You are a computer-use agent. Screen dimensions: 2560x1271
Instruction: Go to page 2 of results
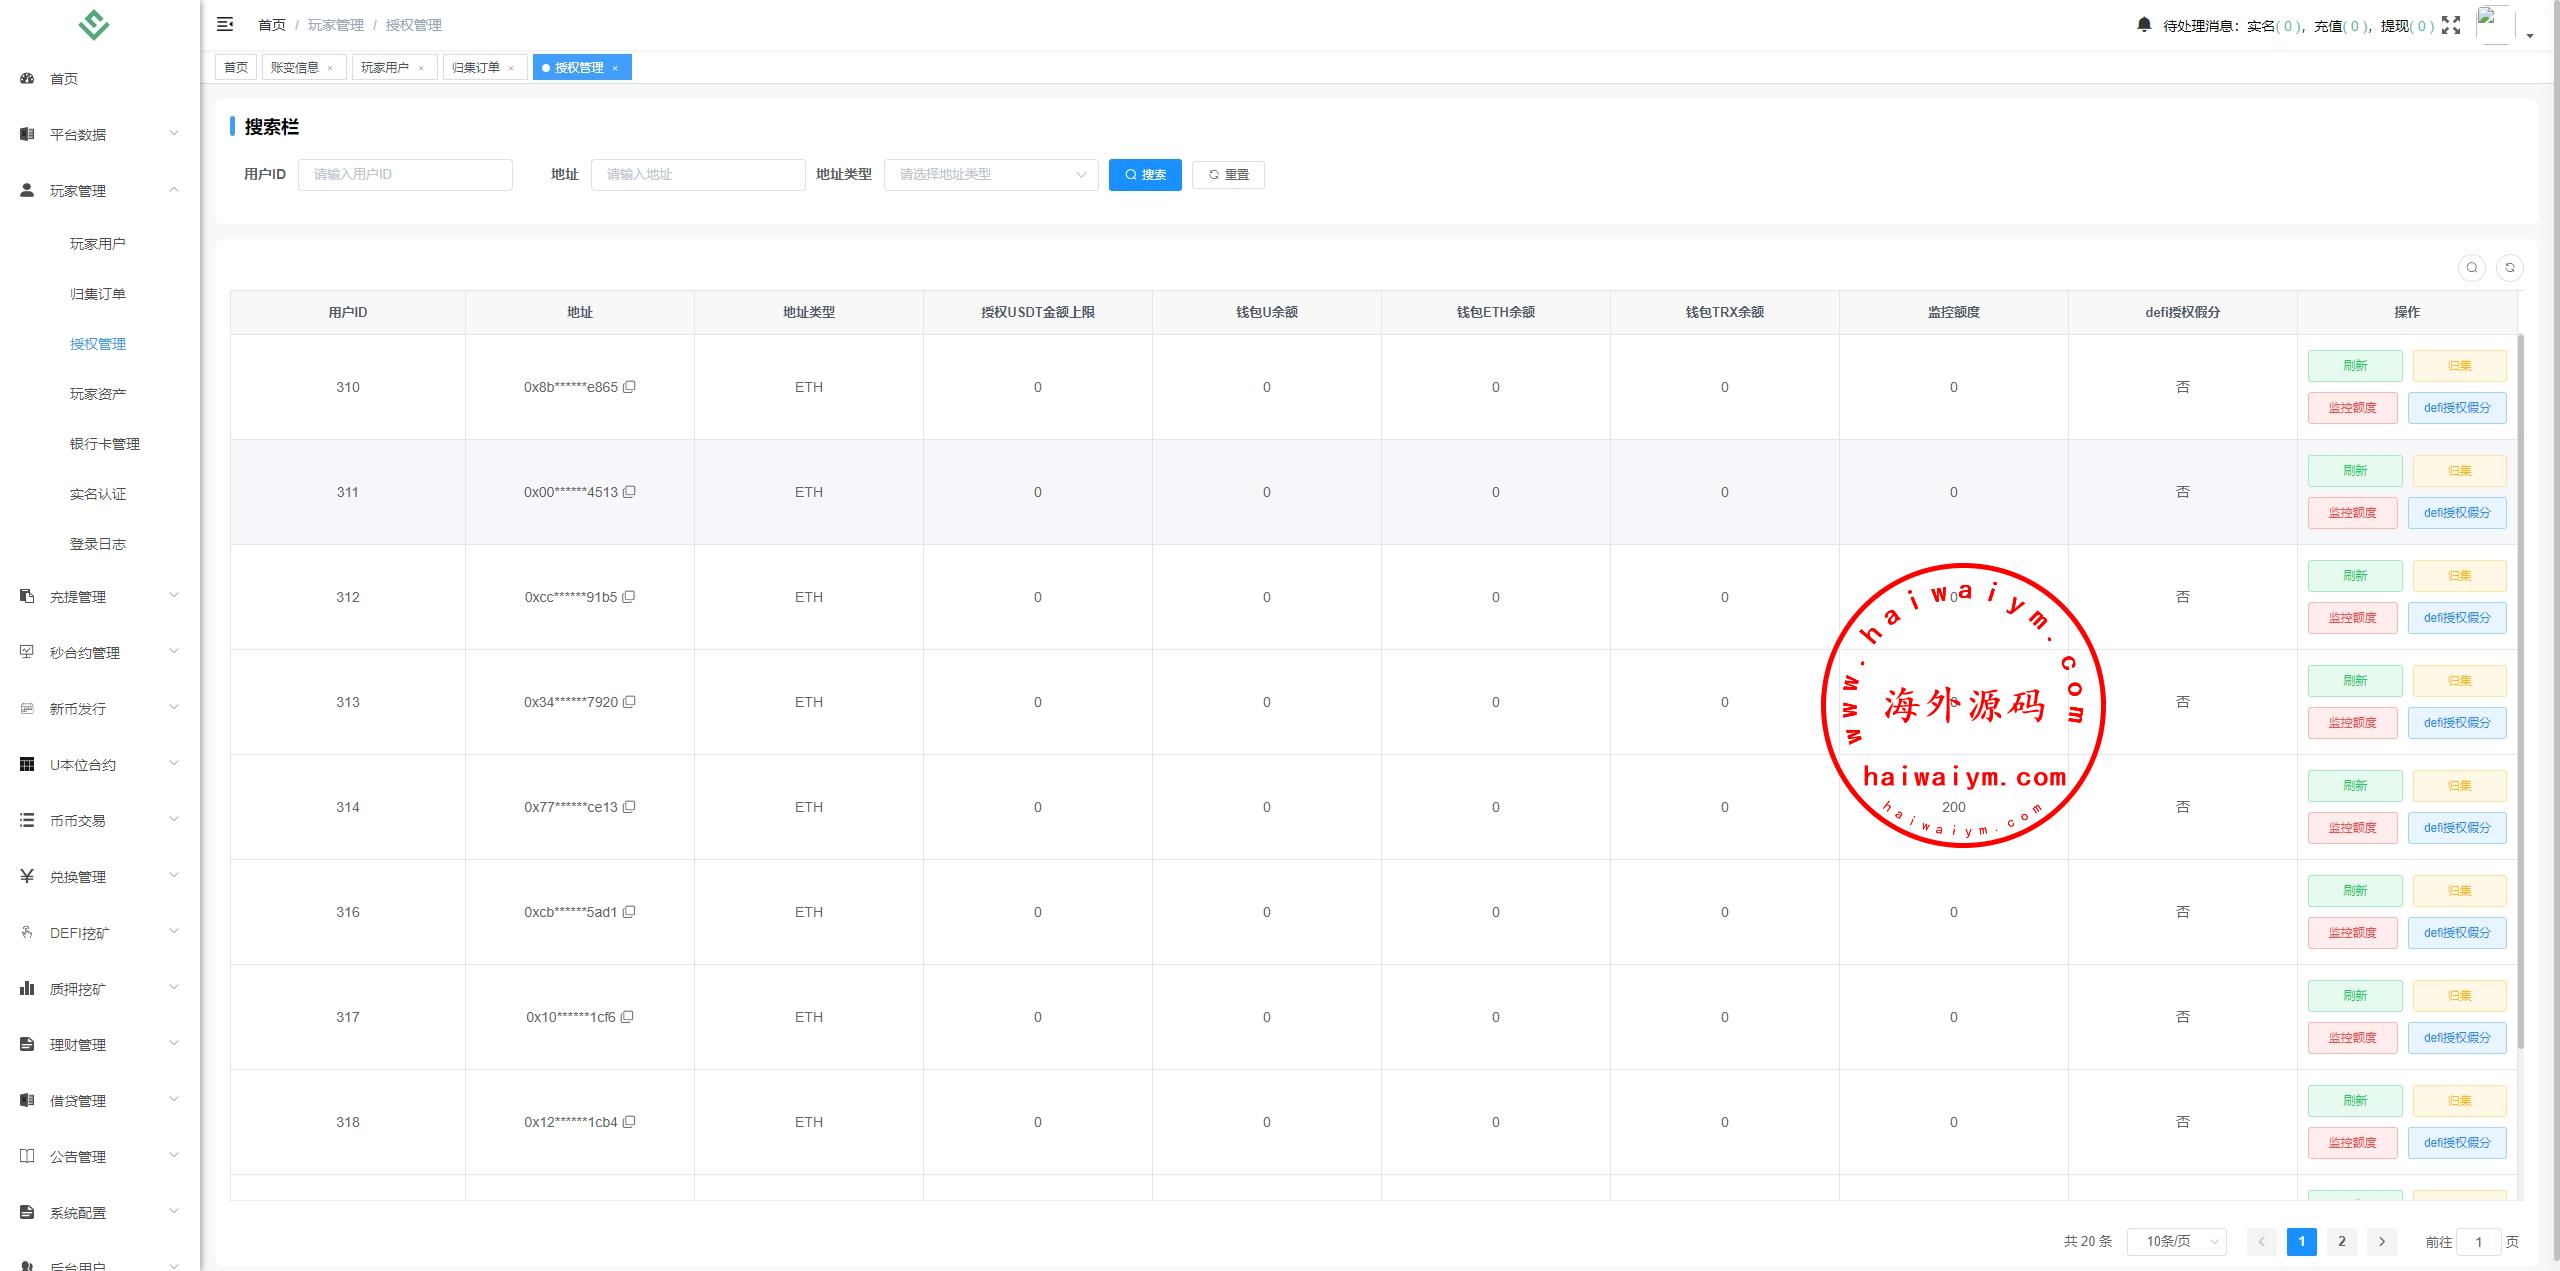(2341, 1241)
